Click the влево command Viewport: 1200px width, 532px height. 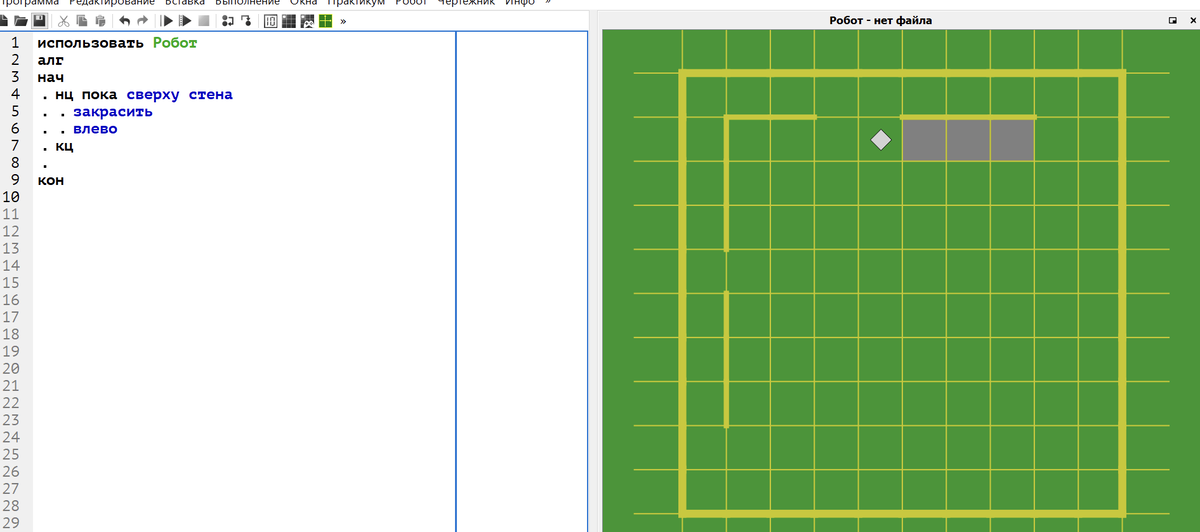95,129
